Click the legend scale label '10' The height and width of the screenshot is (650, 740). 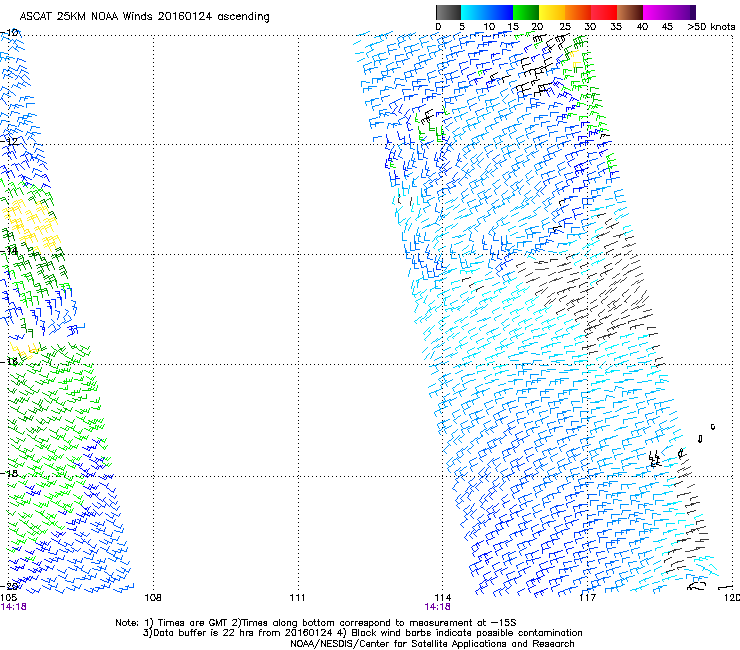coord(489,27)
